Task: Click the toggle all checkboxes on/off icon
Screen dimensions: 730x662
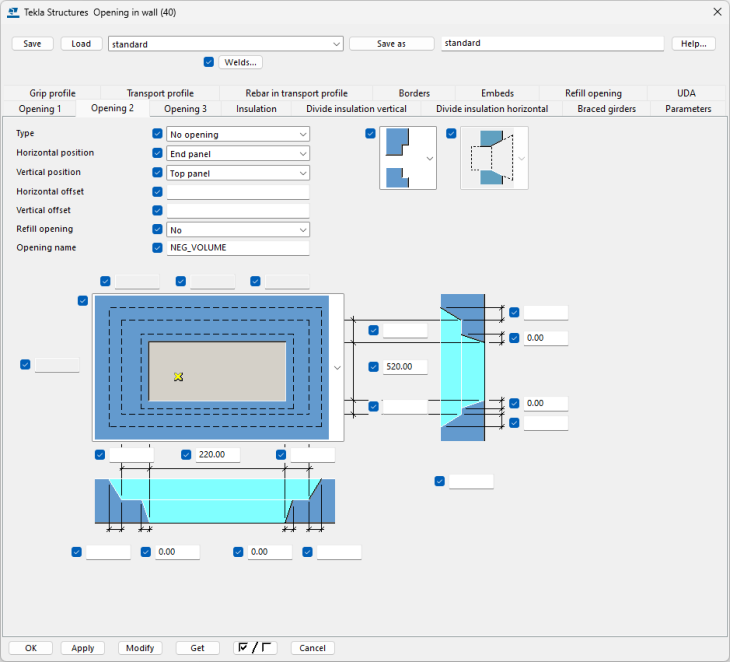Action: click(255, 648)
